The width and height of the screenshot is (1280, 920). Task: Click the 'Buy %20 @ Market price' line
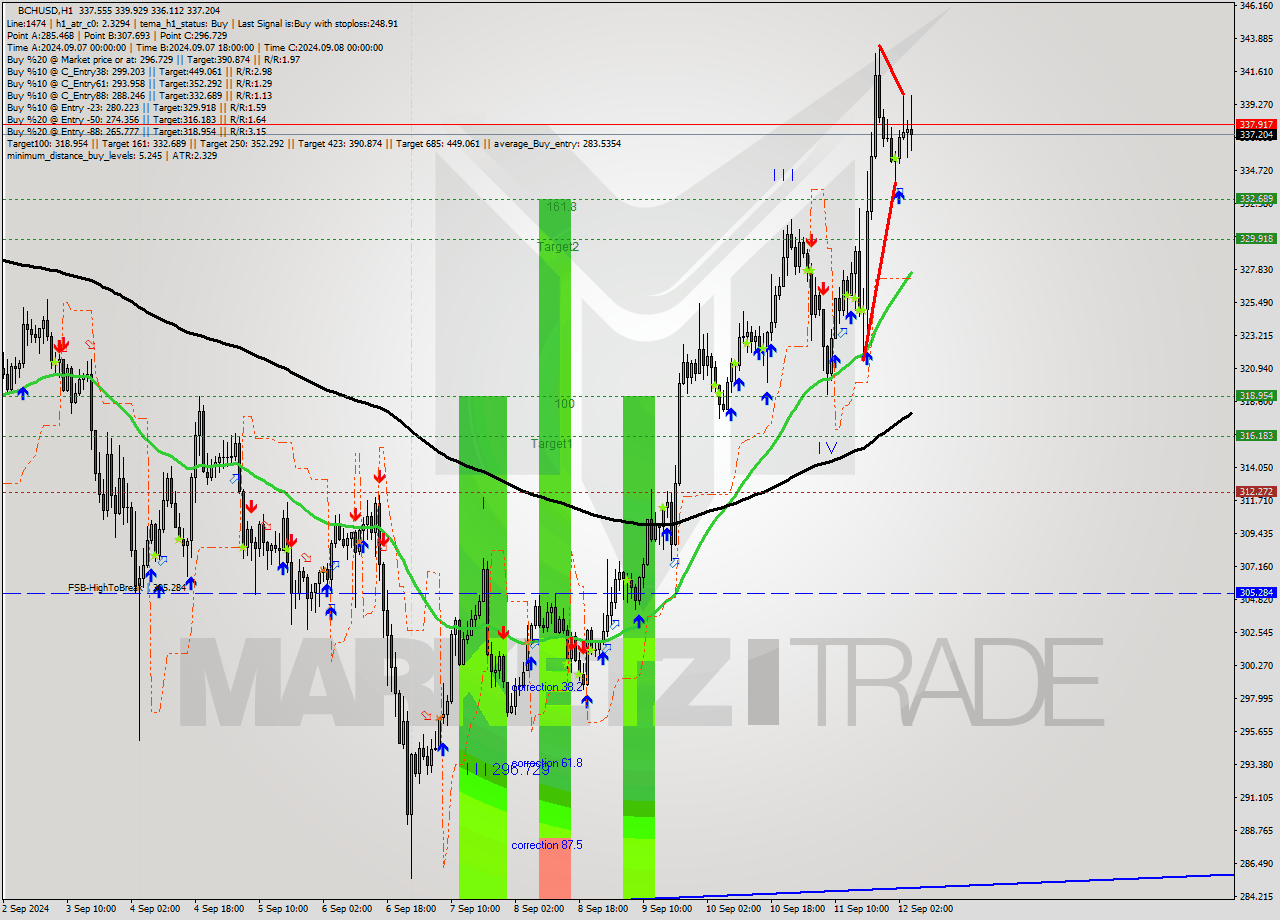coord(153,59)
